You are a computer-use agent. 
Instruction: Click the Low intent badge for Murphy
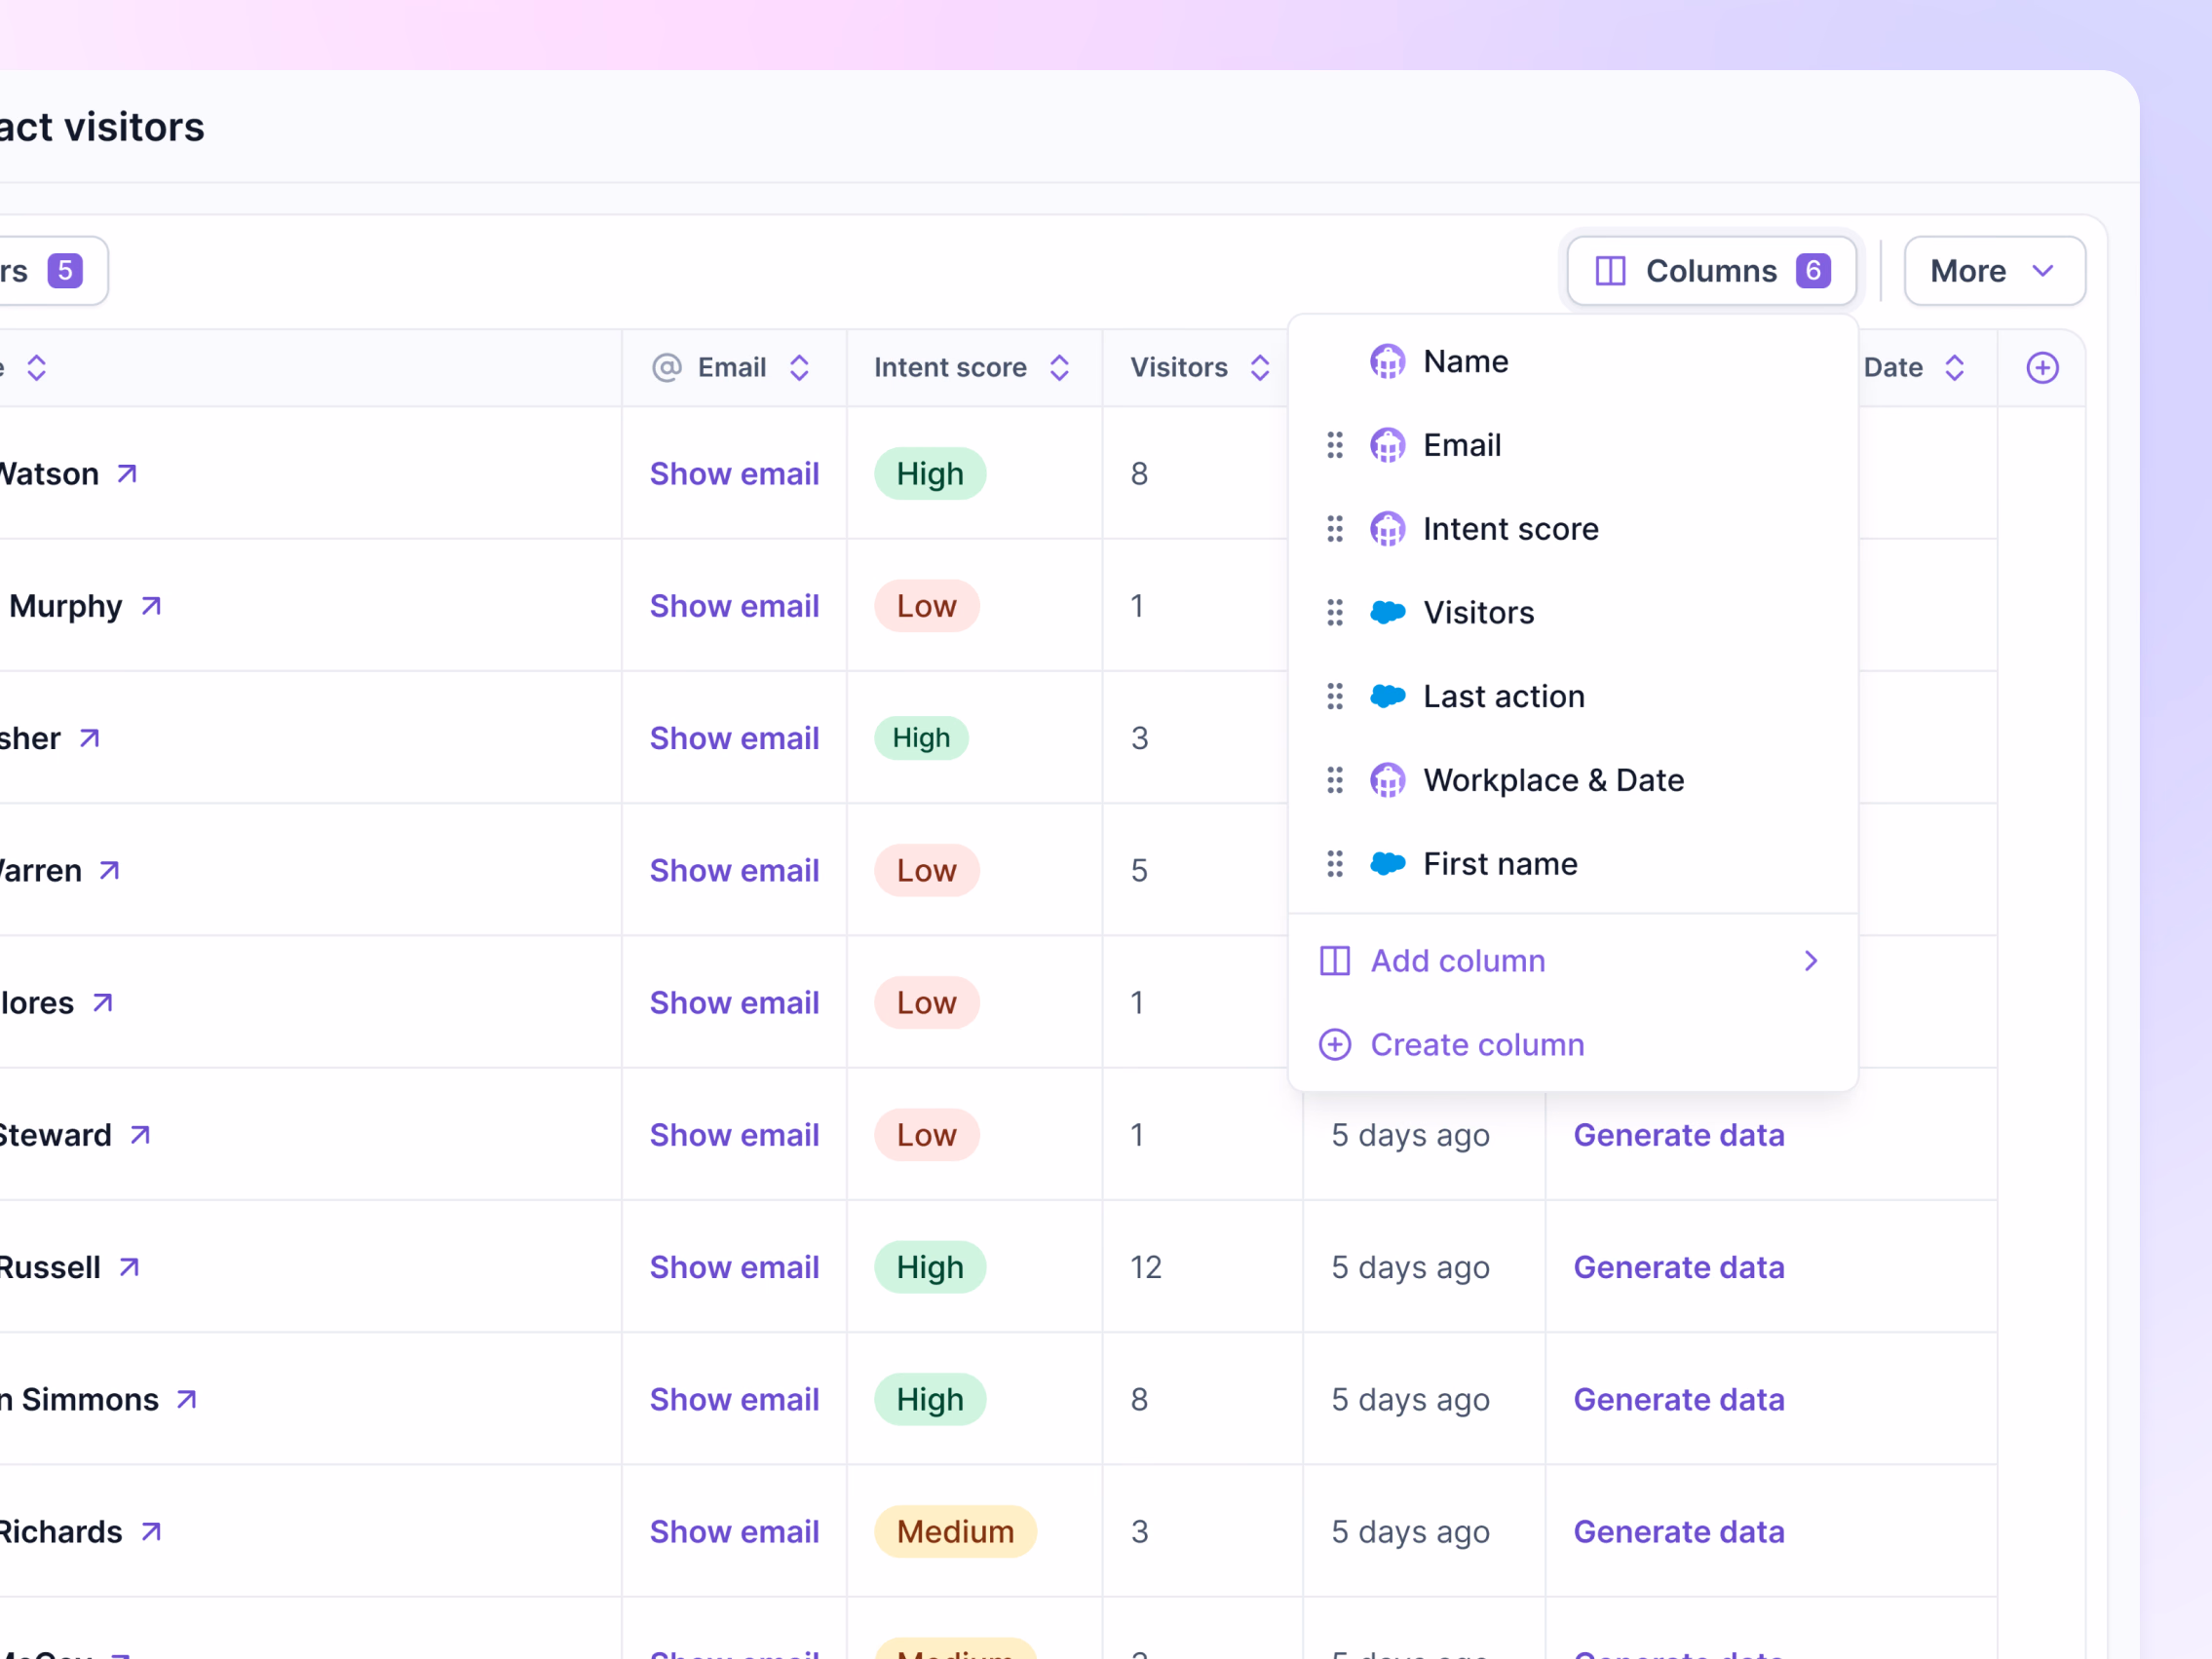pos(927,606)
